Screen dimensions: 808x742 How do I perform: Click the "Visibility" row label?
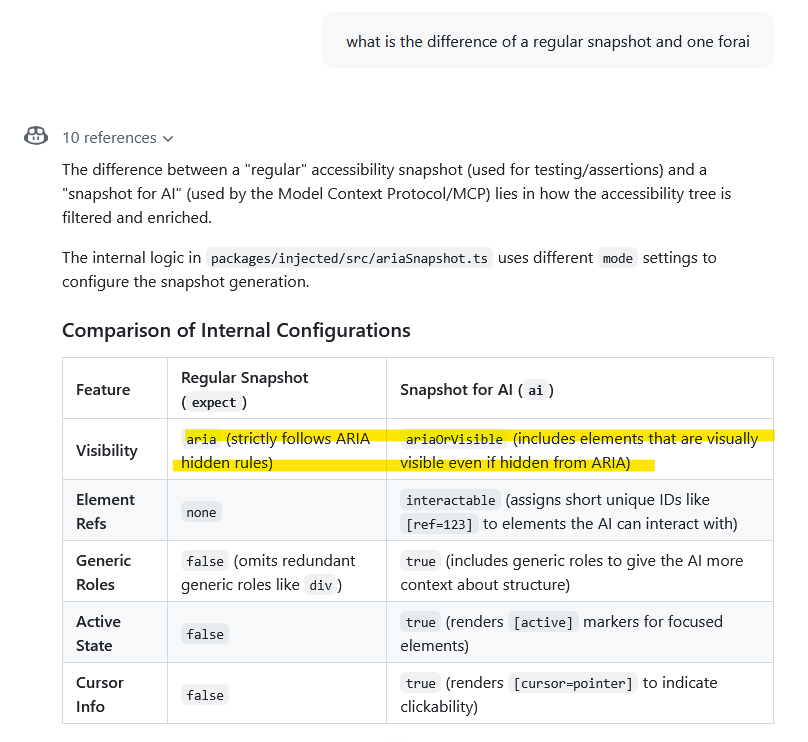click(107, 451)
